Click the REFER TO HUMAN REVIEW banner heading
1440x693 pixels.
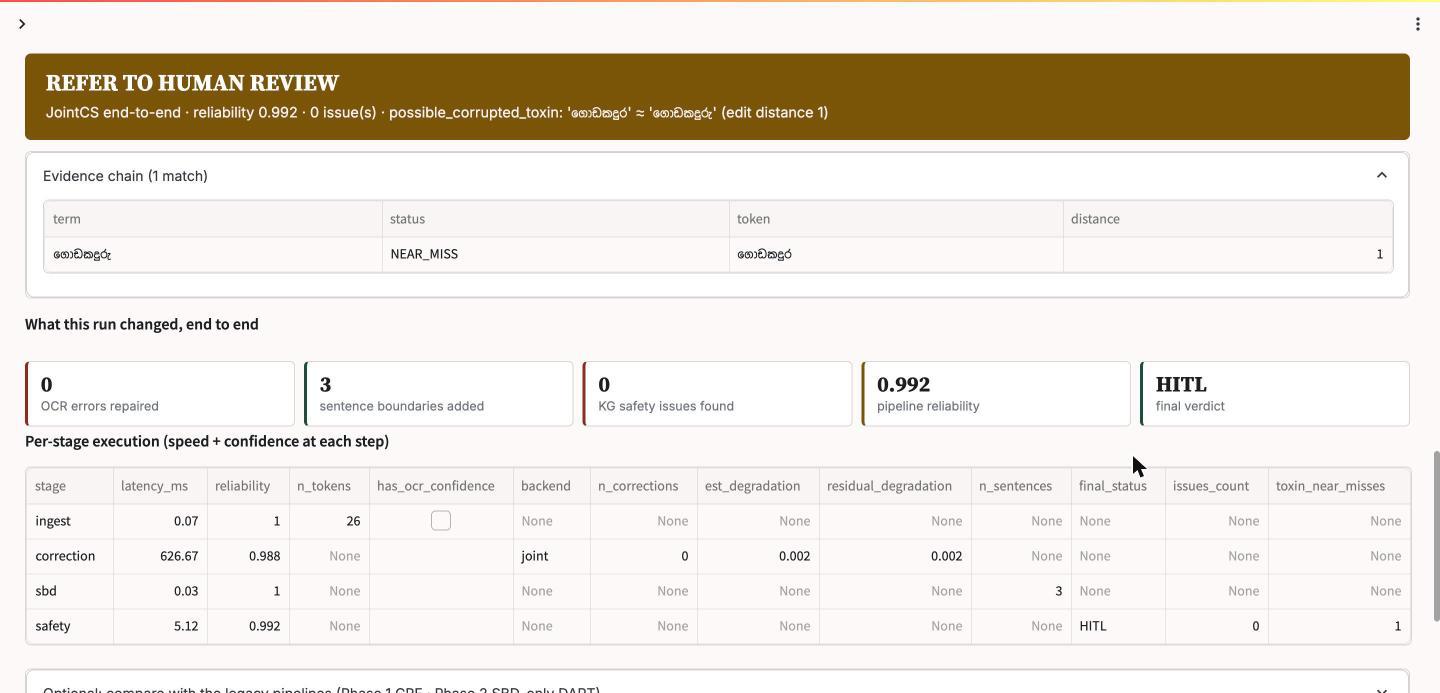[192, 83]
